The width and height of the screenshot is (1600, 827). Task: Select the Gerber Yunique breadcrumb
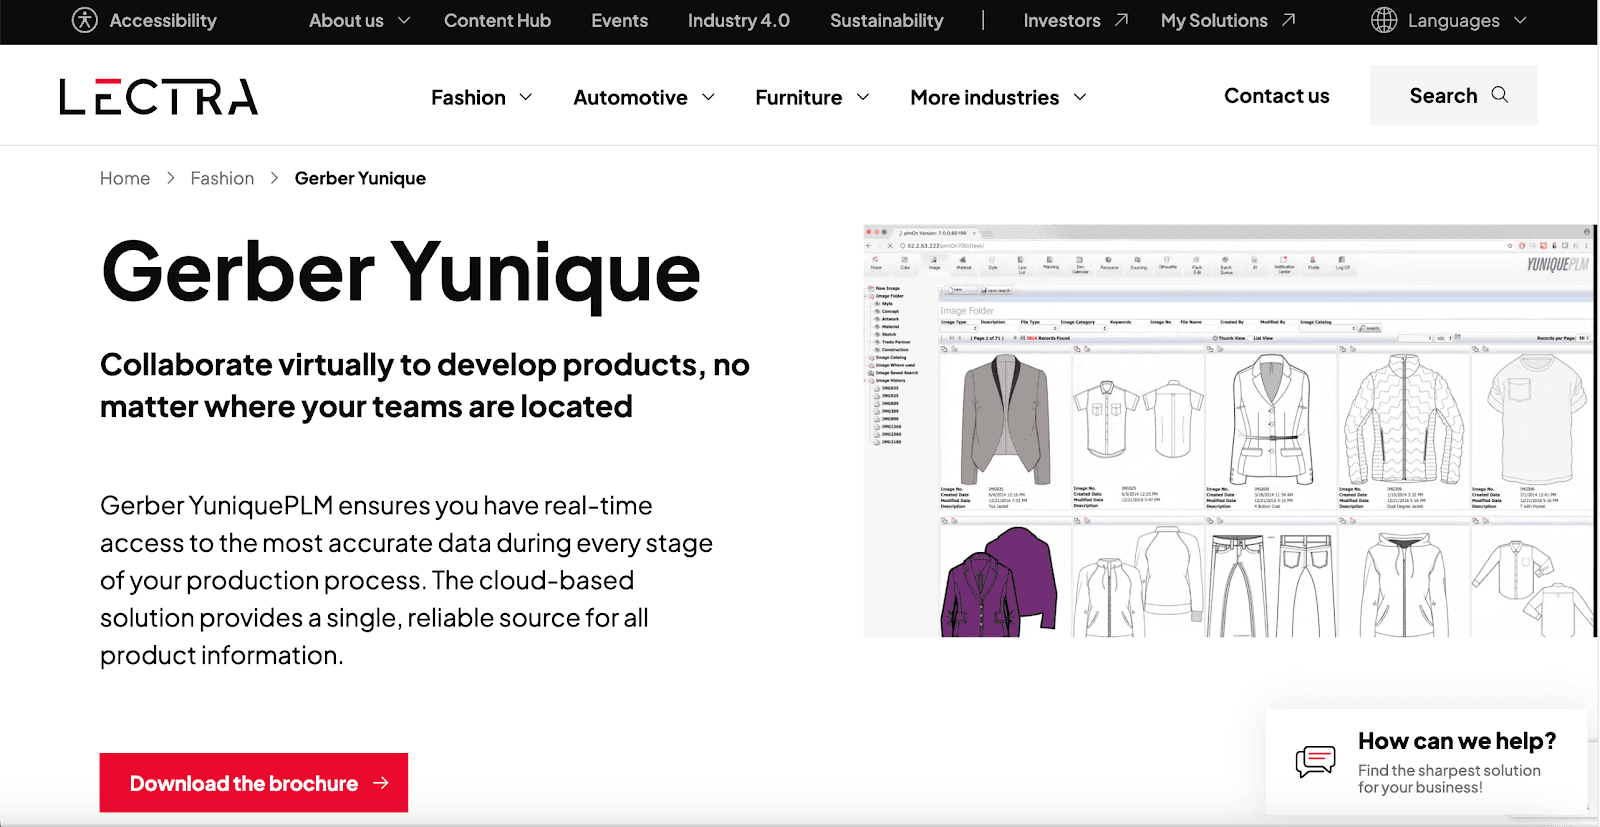coord(360,178)
